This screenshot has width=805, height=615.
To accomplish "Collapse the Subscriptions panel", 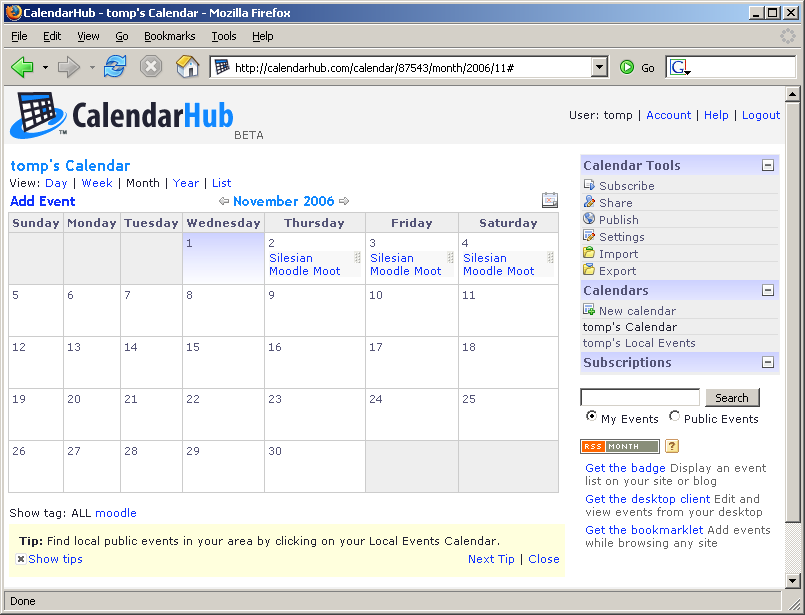I will pos(768,362).
